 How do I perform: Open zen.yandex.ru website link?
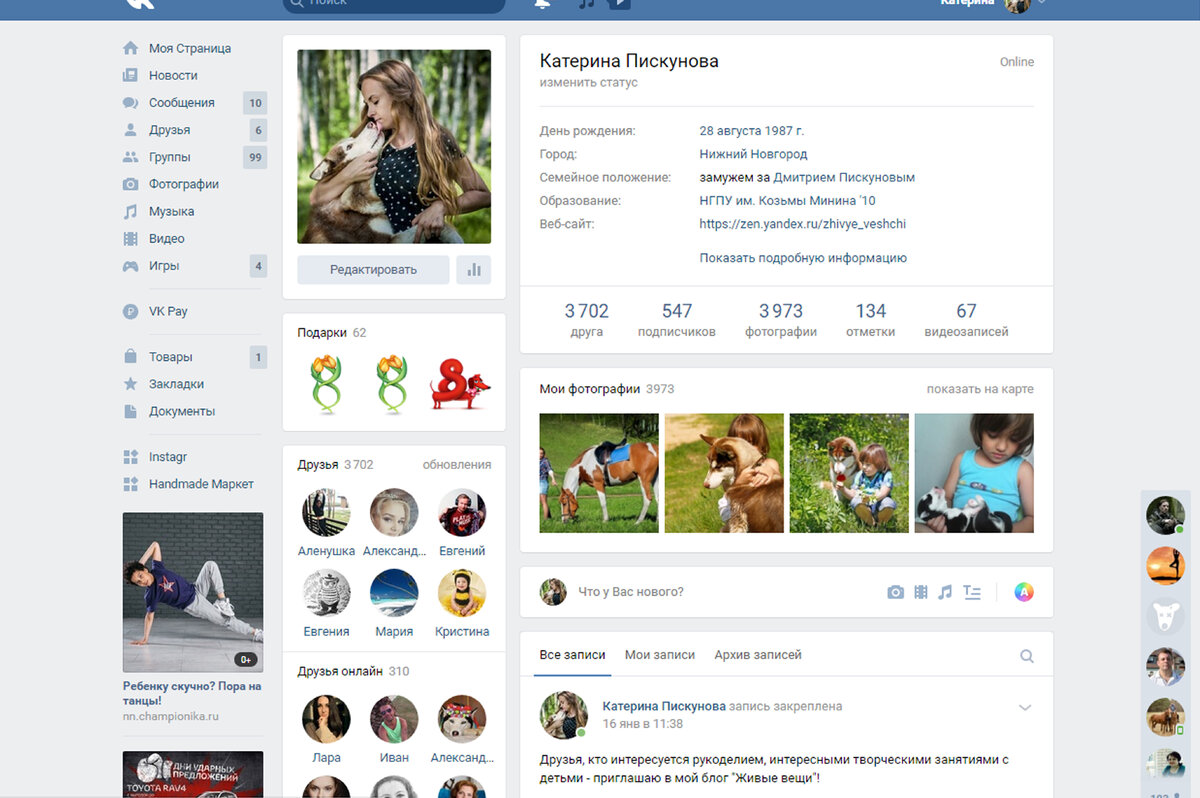click(x=803, y=224)
